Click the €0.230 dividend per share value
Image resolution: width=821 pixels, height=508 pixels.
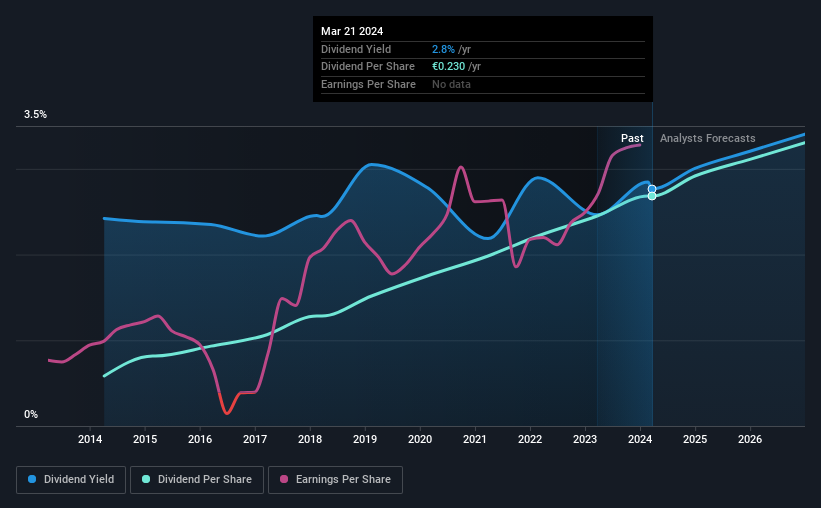coord(448,67)
